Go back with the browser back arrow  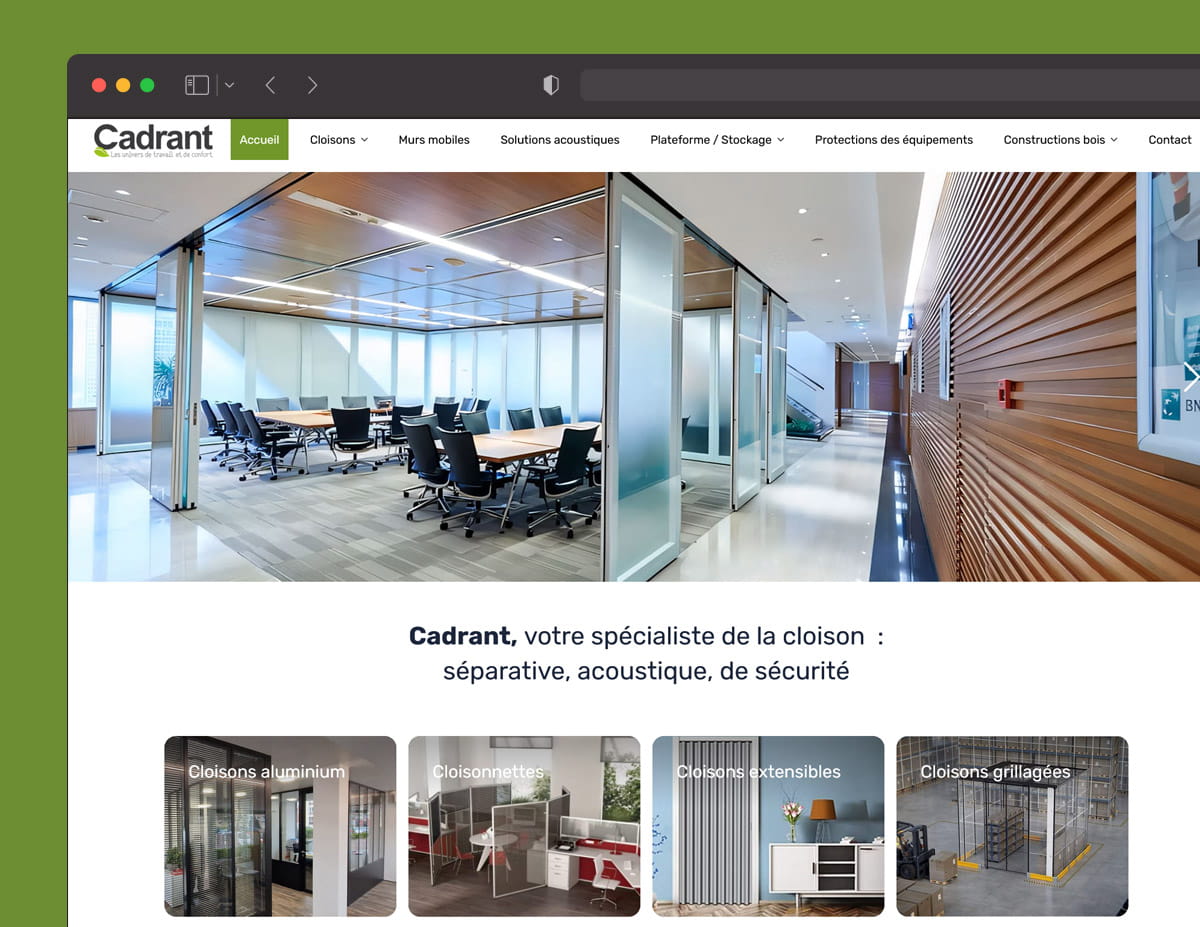point(270,85)
